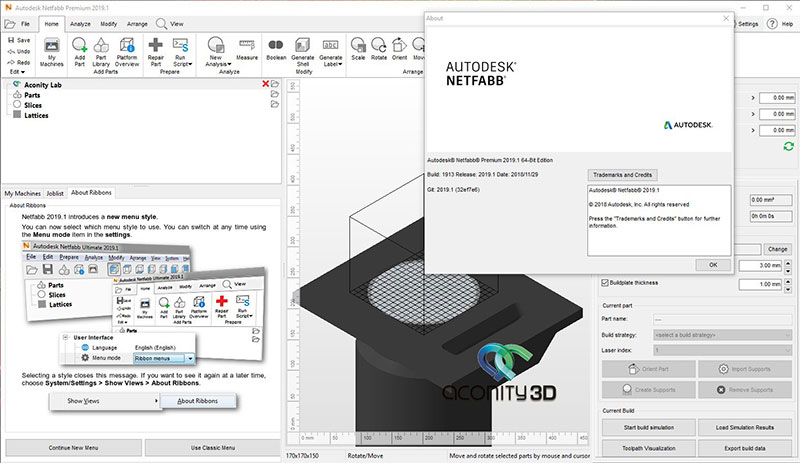This screenshot has width=800, height=463.
Task: Click the red X beside Aconity Lab
Action: coord(265,84)
